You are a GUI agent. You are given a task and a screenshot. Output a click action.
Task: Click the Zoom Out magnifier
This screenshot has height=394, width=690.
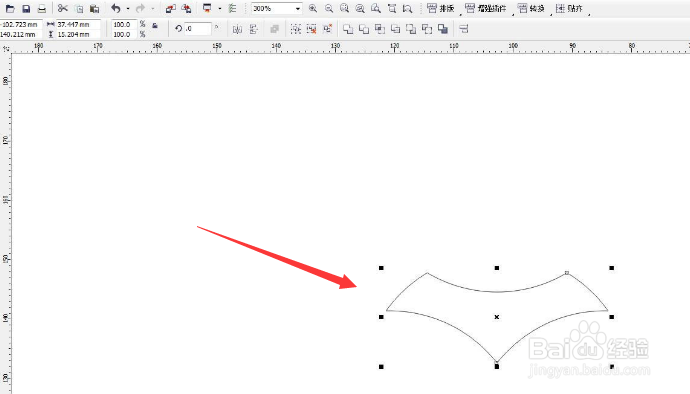[329, 8]
